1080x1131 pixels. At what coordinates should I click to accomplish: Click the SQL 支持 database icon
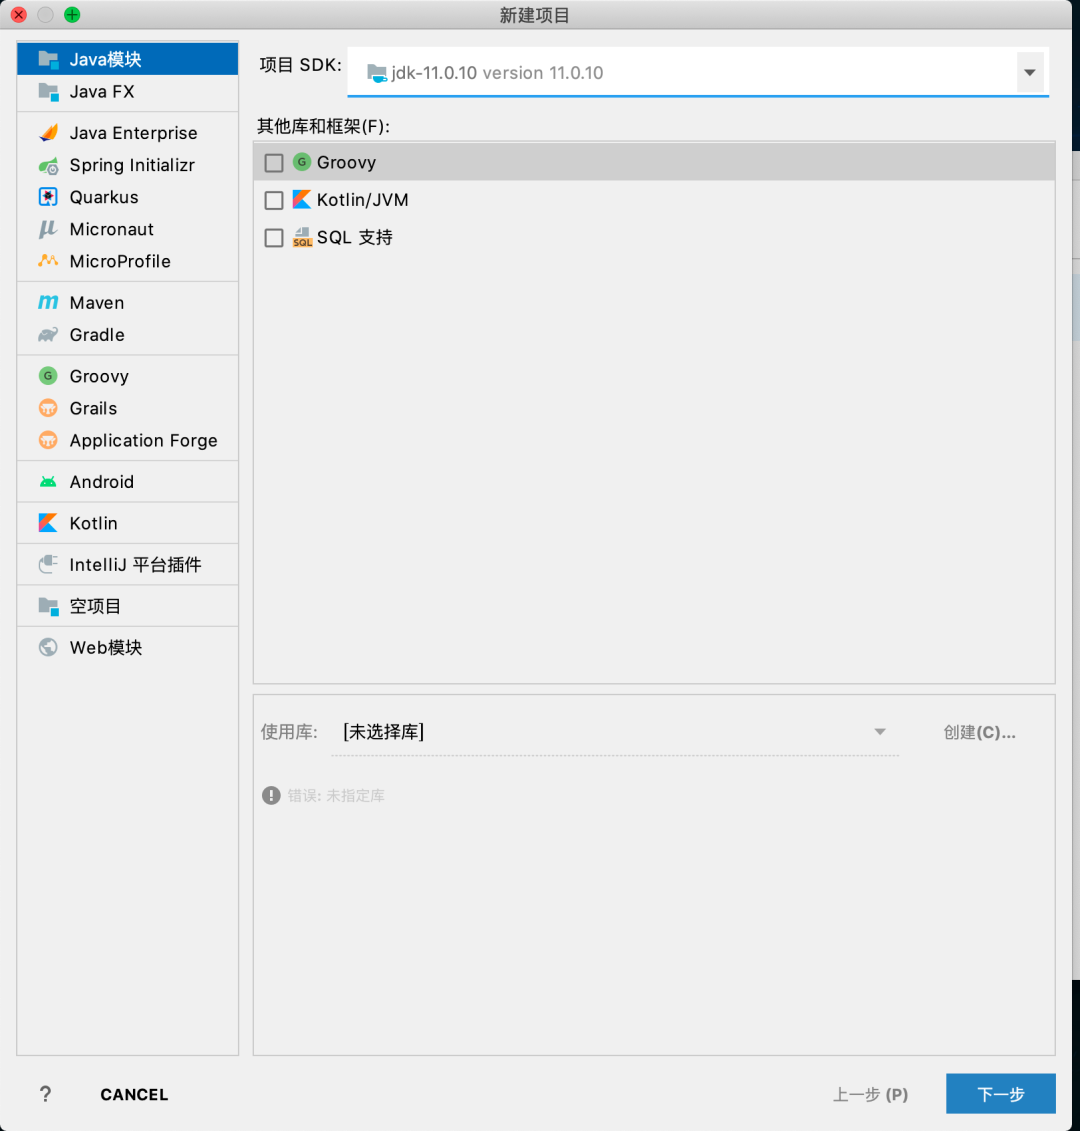pos(302,237)
